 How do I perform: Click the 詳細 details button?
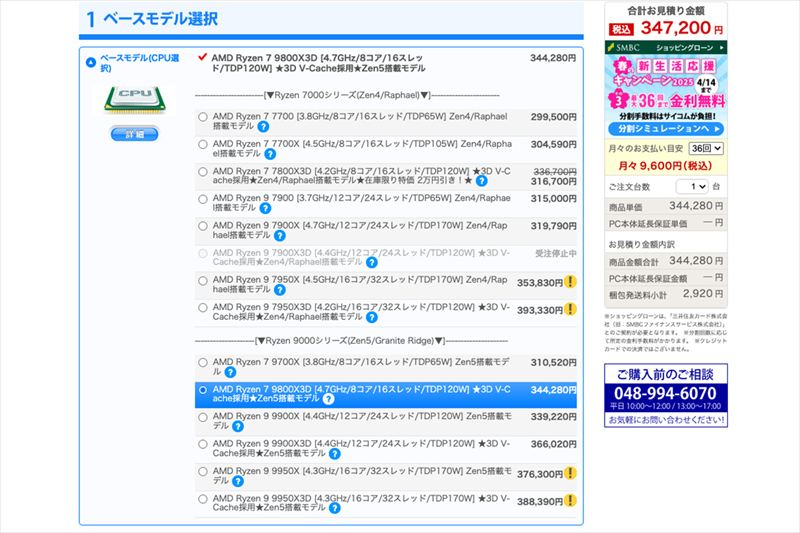pos(135,134)
